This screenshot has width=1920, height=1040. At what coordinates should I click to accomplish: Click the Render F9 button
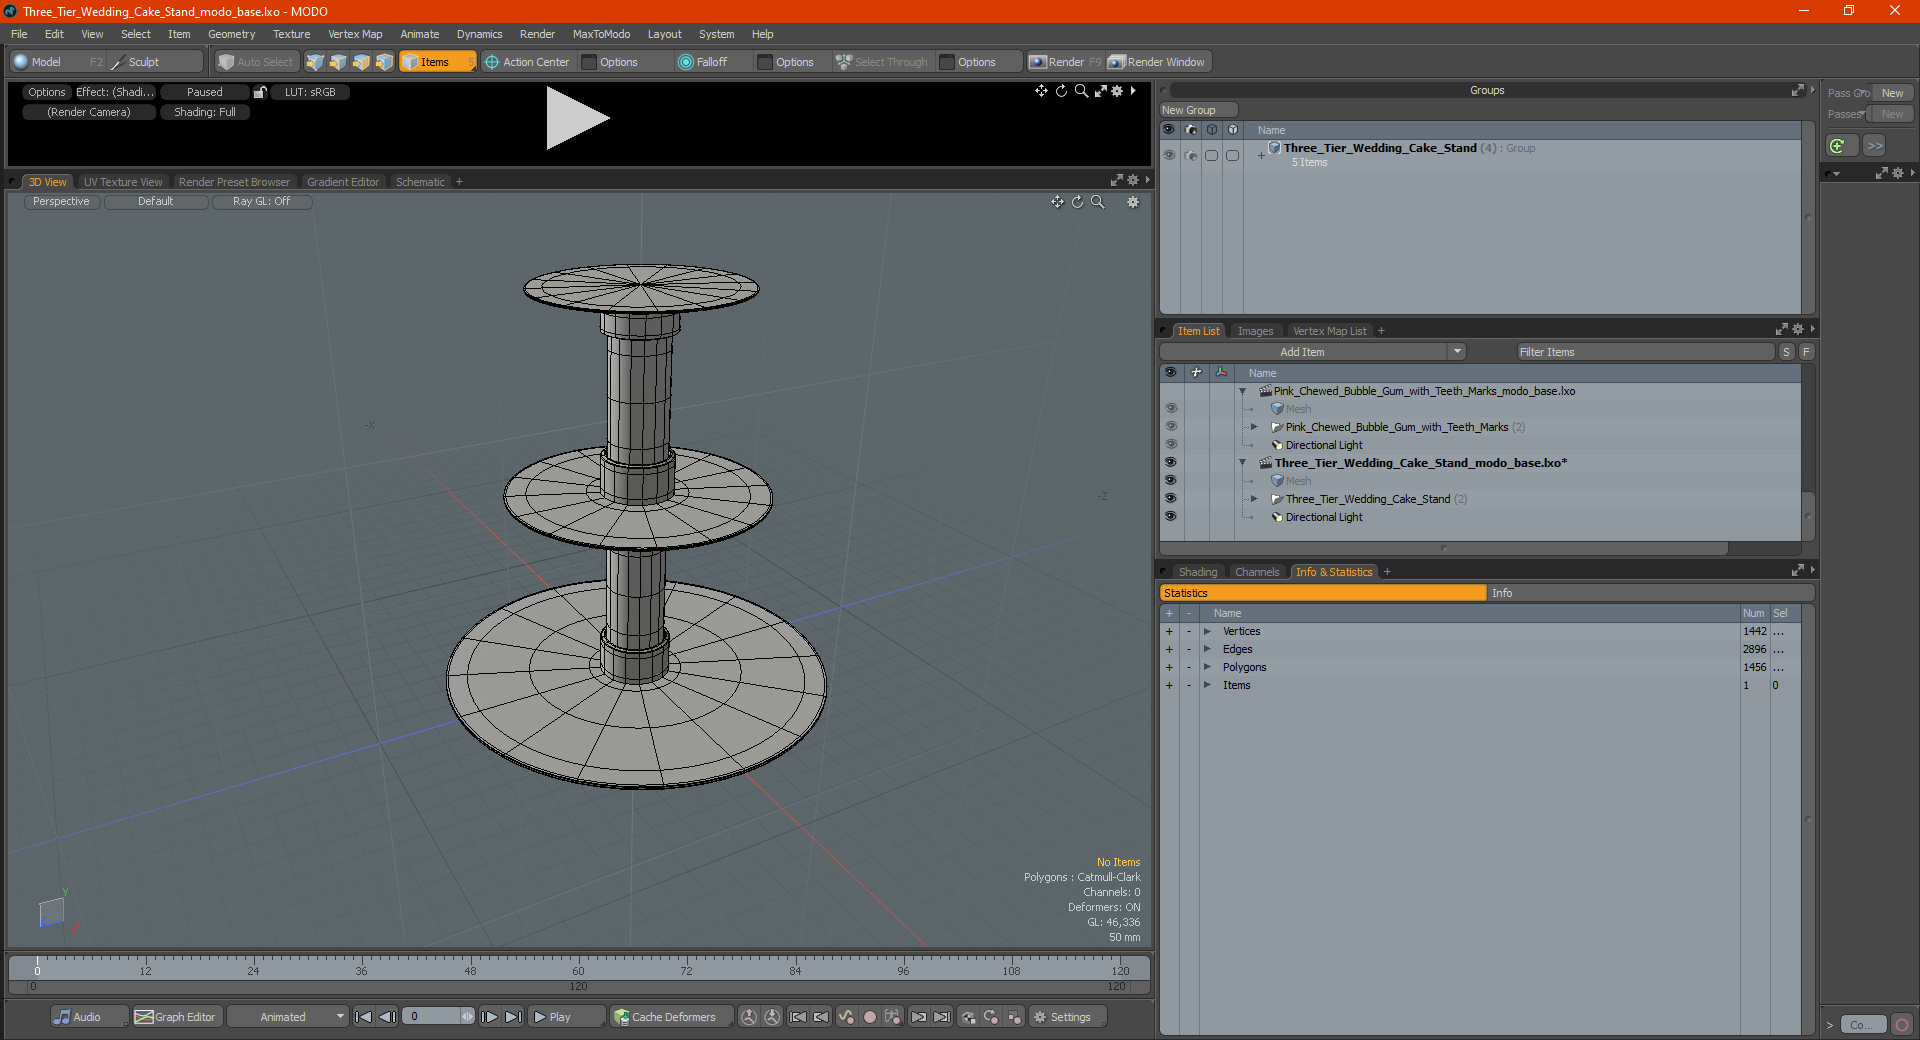[1065, 62]
